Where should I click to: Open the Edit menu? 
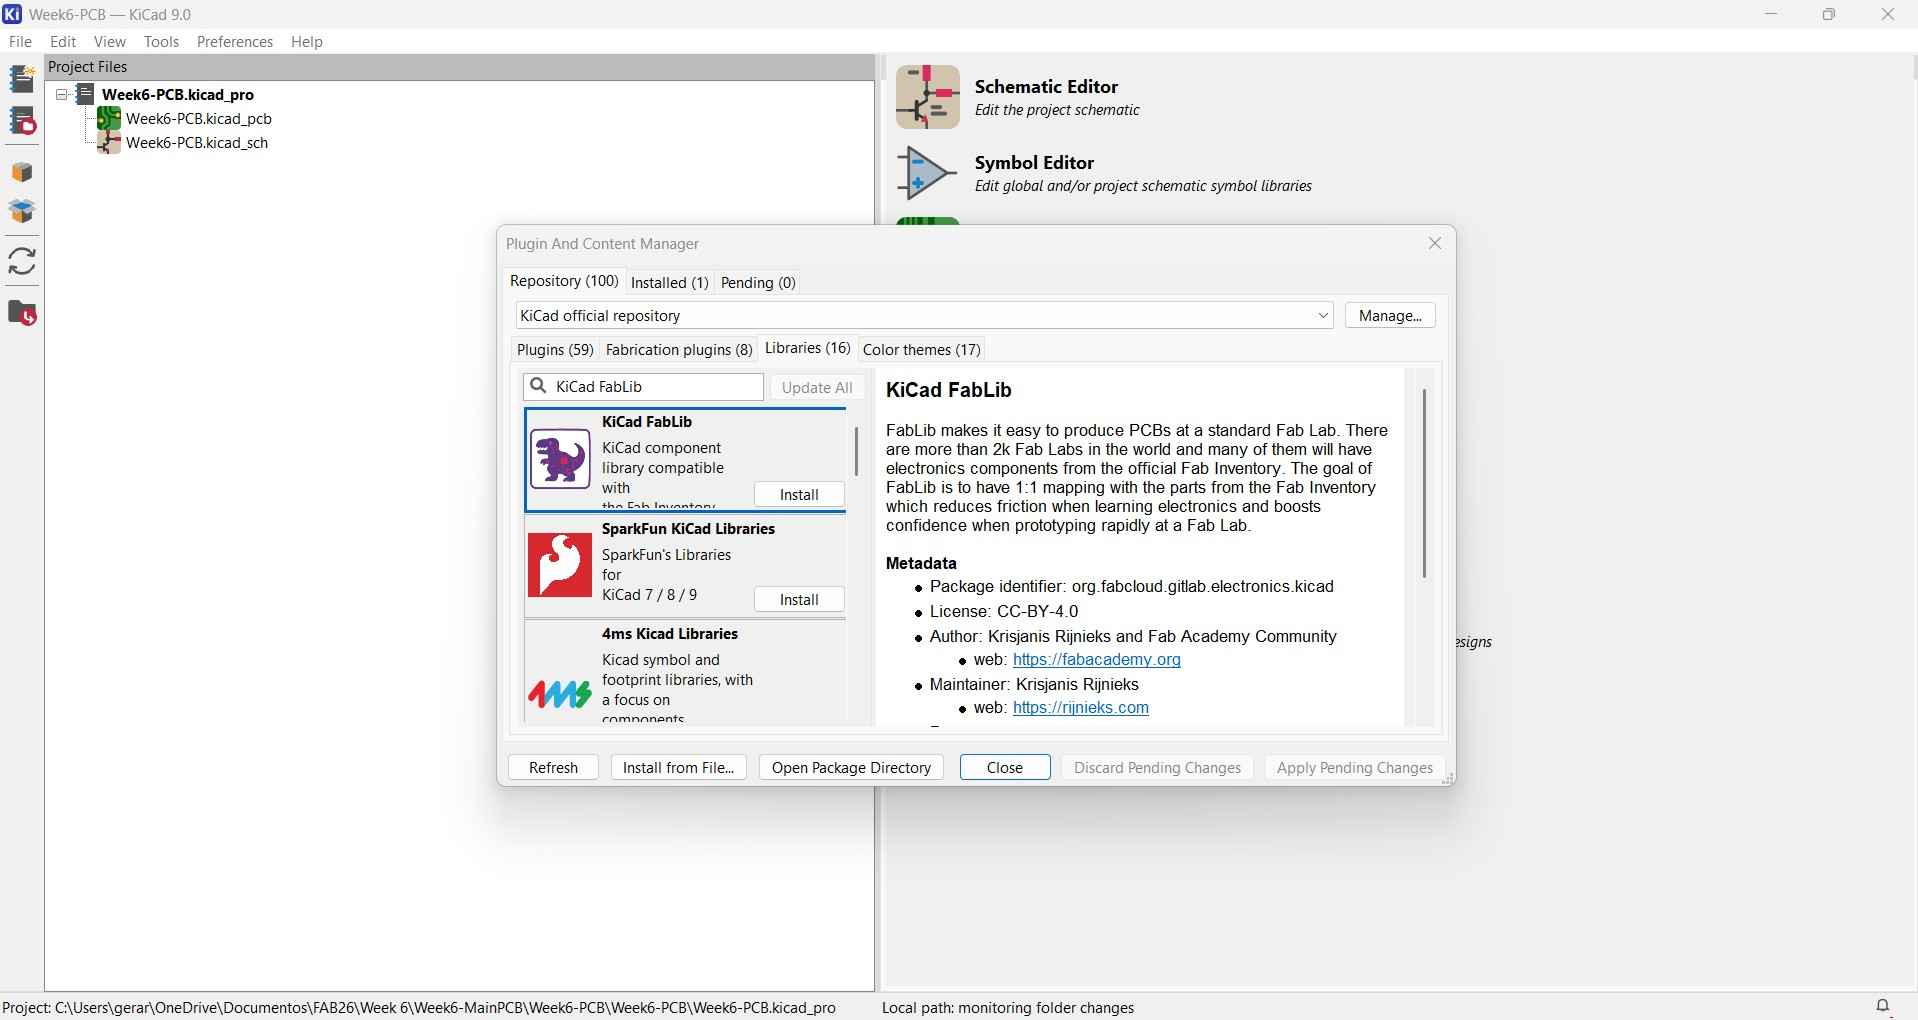[63, 42]
